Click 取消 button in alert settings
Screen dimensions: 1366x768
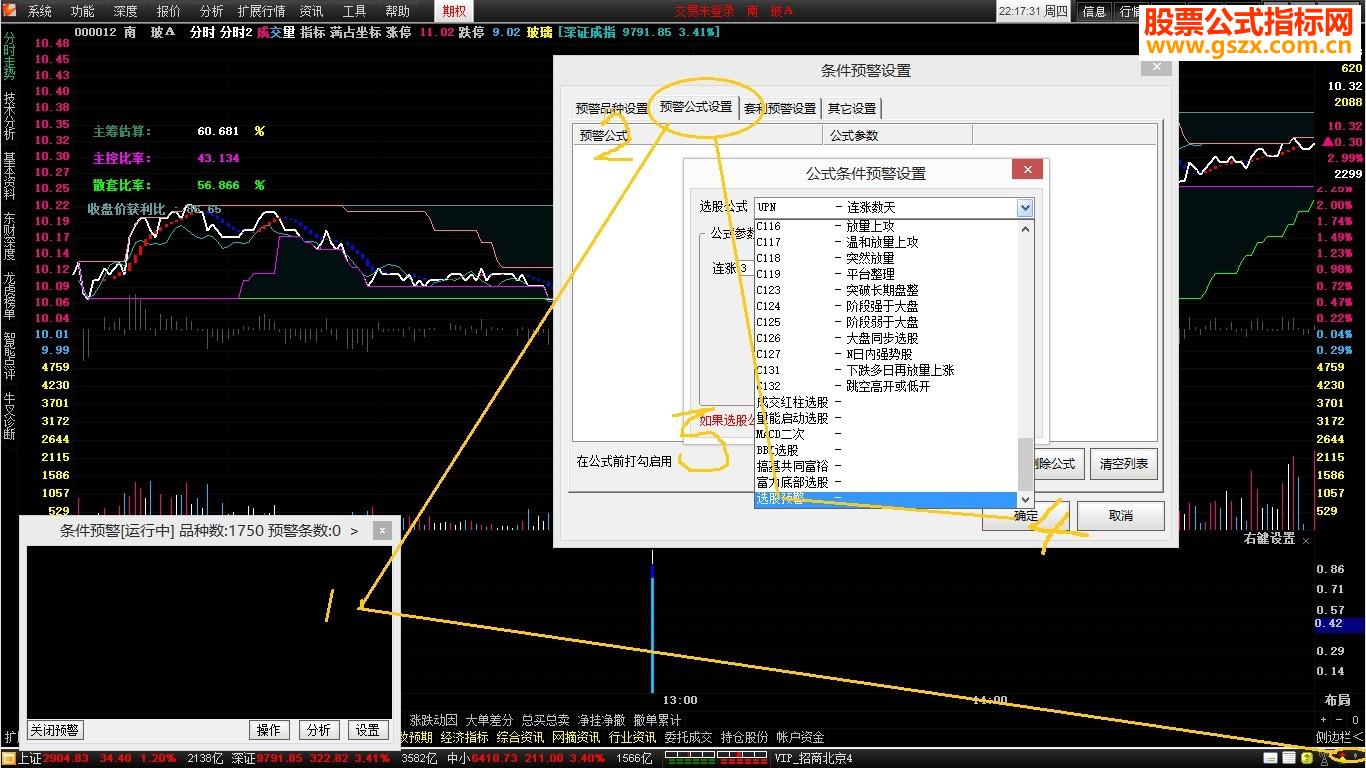(1120, 516)
